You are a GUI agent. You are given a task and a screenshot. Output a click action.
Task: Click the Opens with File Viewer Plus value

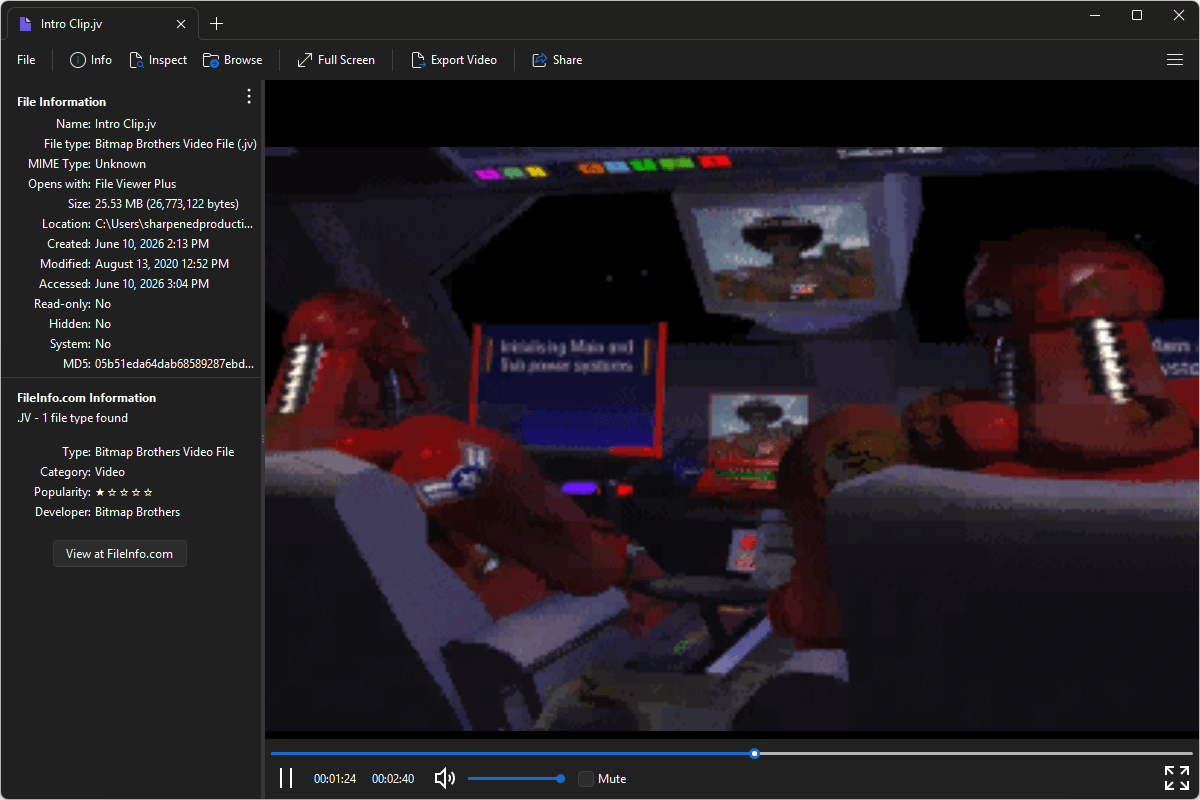click(135, 184)
